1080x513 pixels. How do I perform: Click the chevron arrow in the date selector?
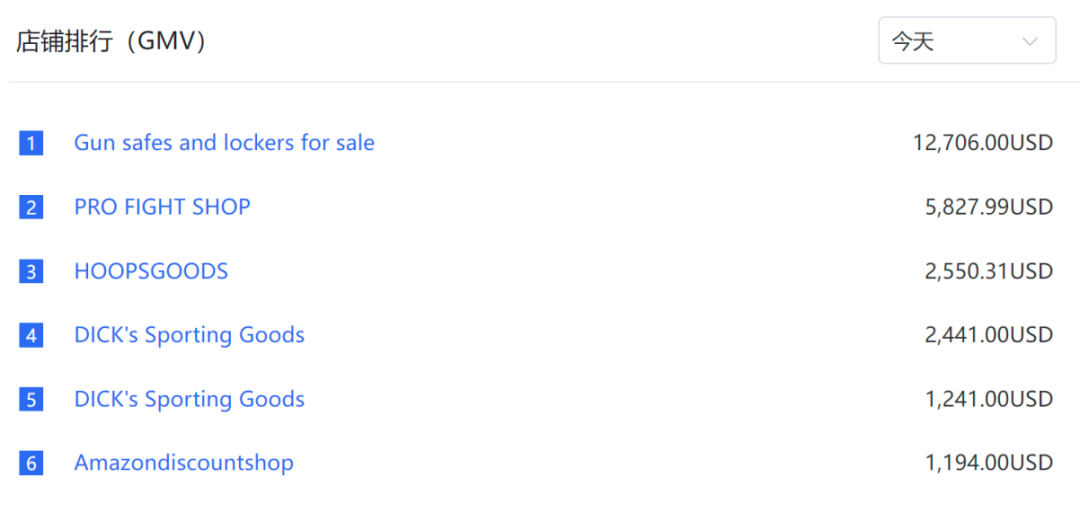(1029, 42)
